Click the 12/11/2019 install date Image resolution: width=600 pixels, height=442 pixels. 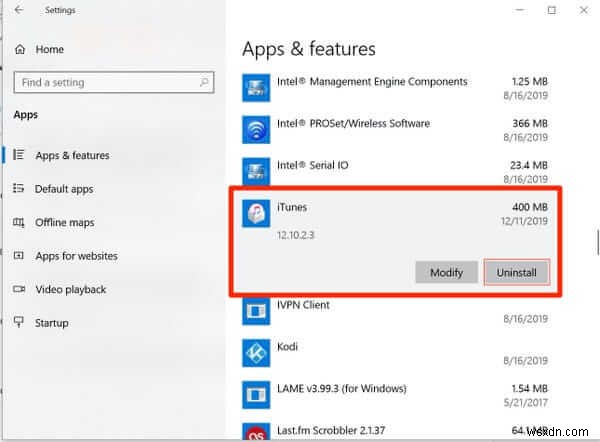click(x=524, y=221)
